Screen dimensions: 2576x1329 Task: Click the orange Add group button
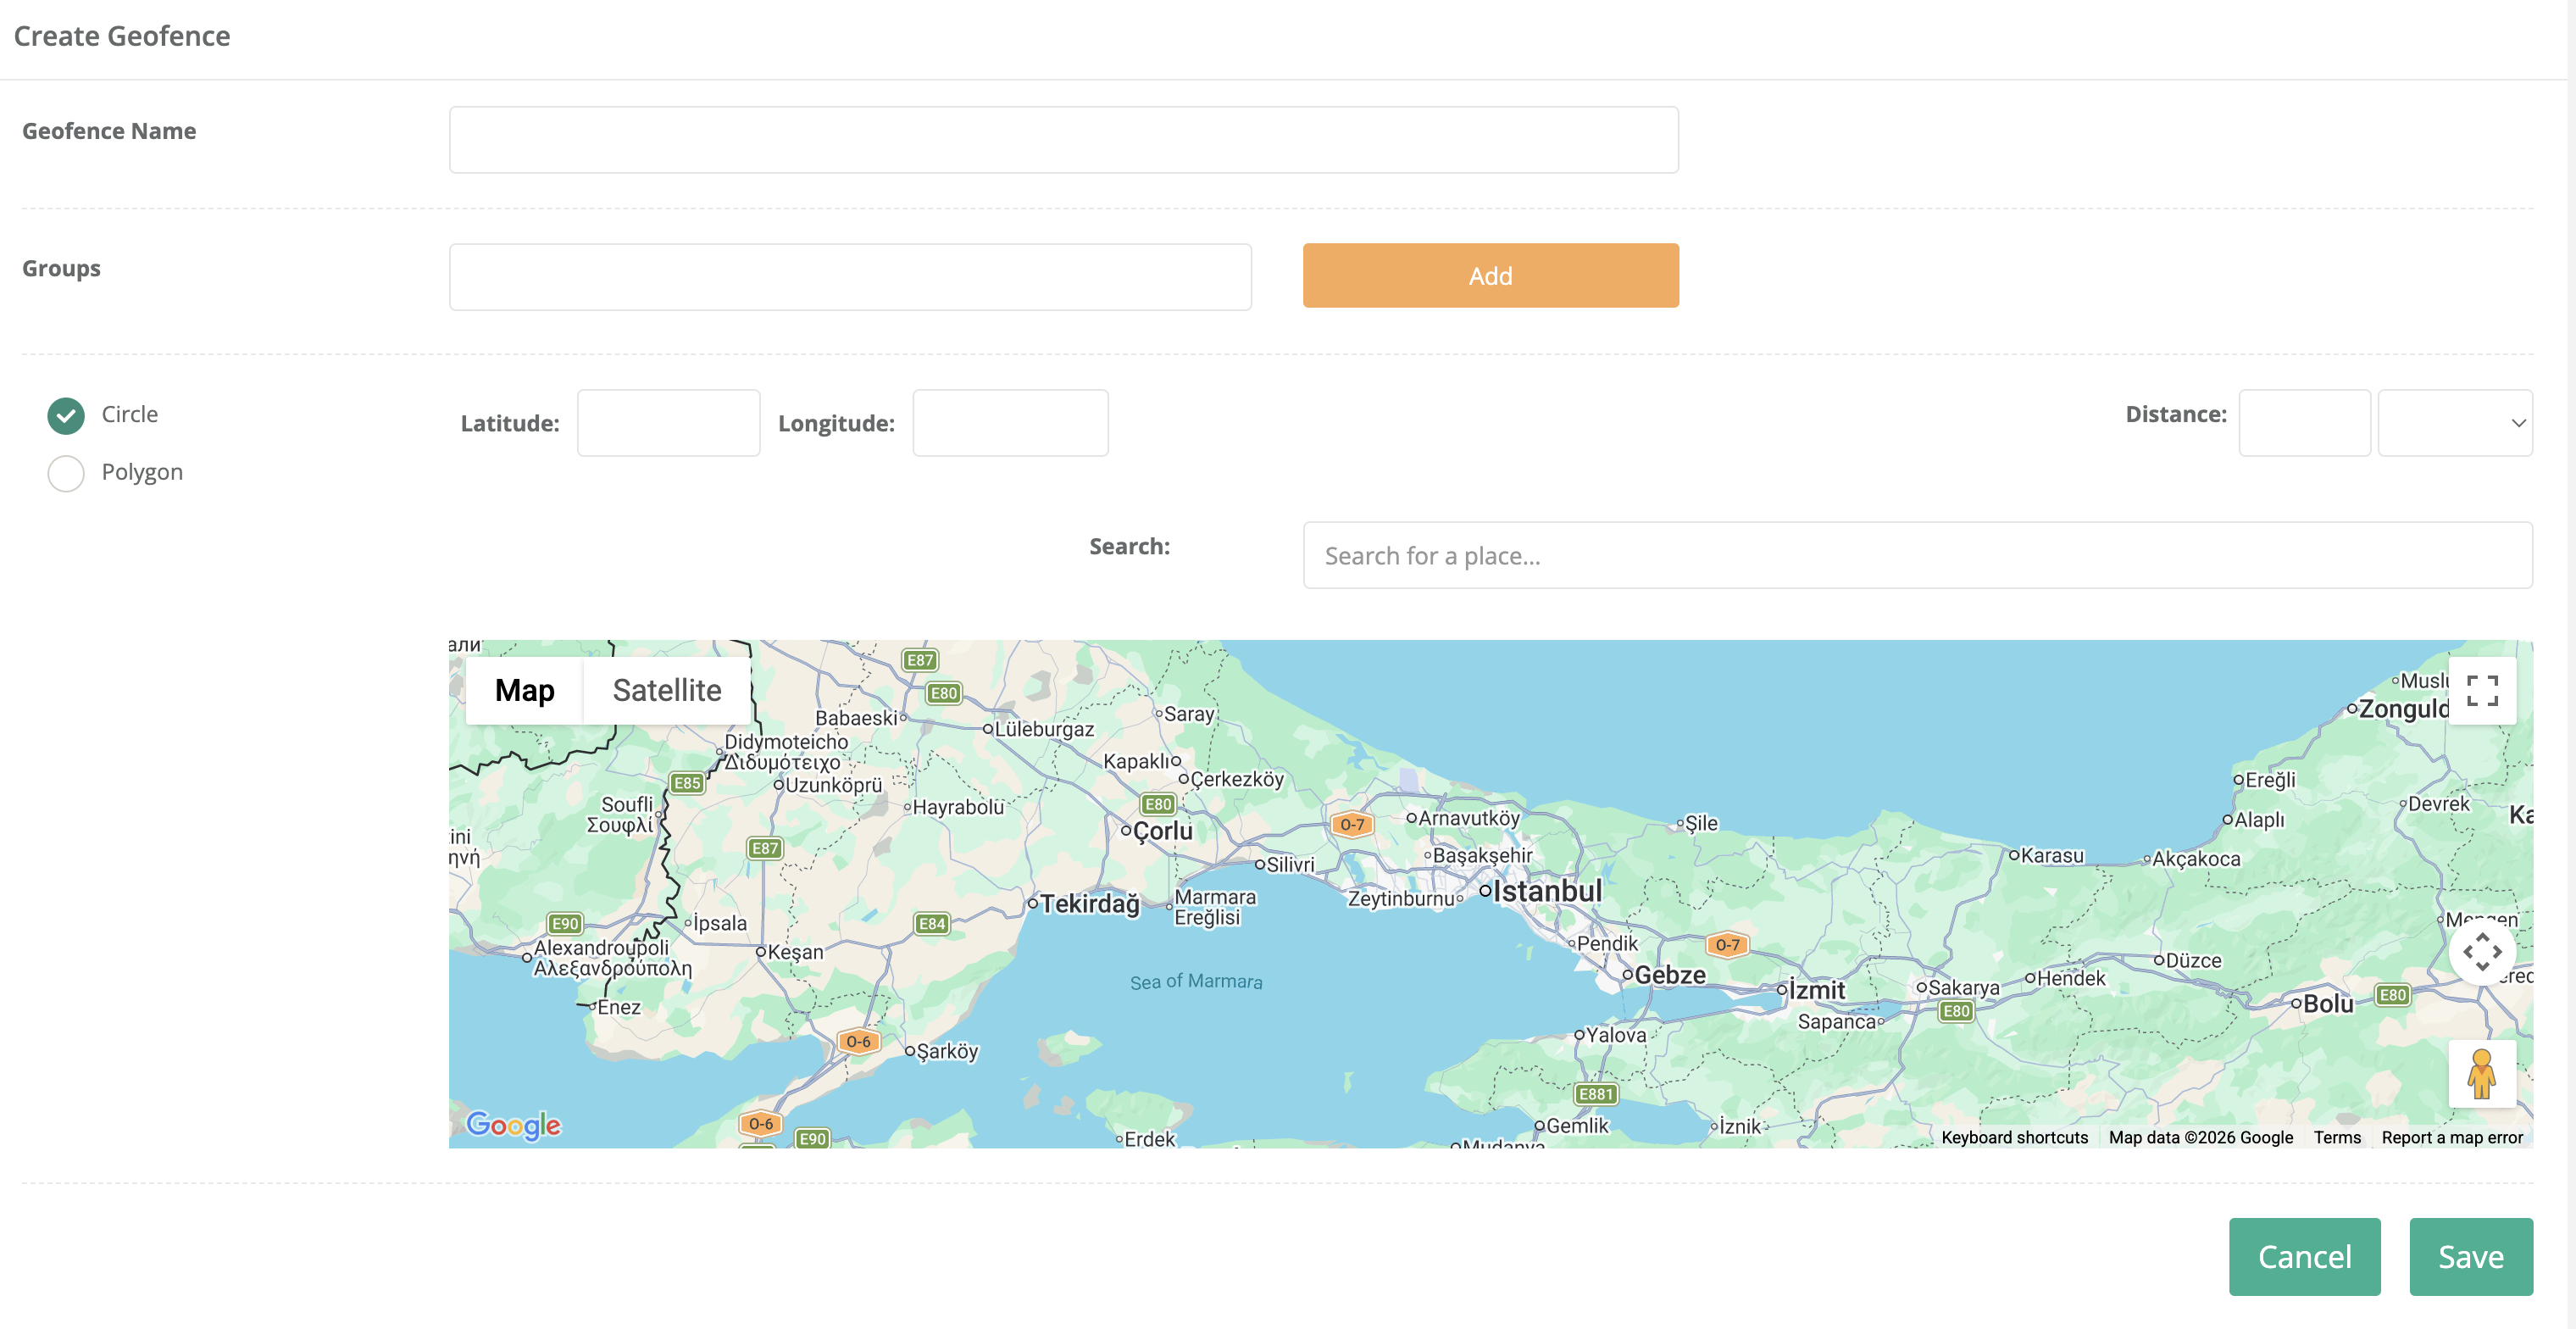1490,275
